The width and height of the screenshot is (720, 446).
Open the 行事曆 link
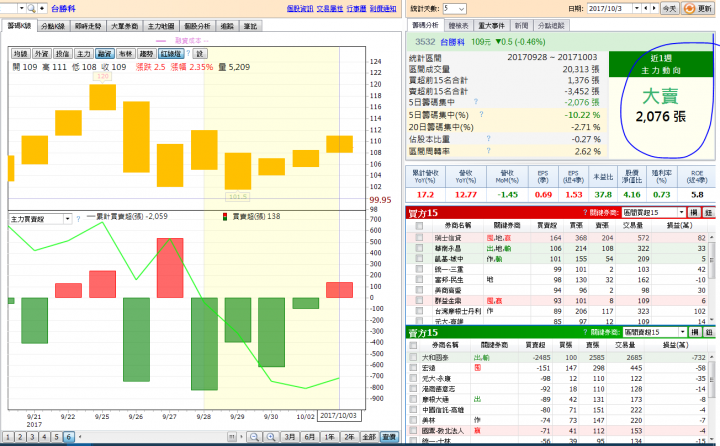[356, 8]
